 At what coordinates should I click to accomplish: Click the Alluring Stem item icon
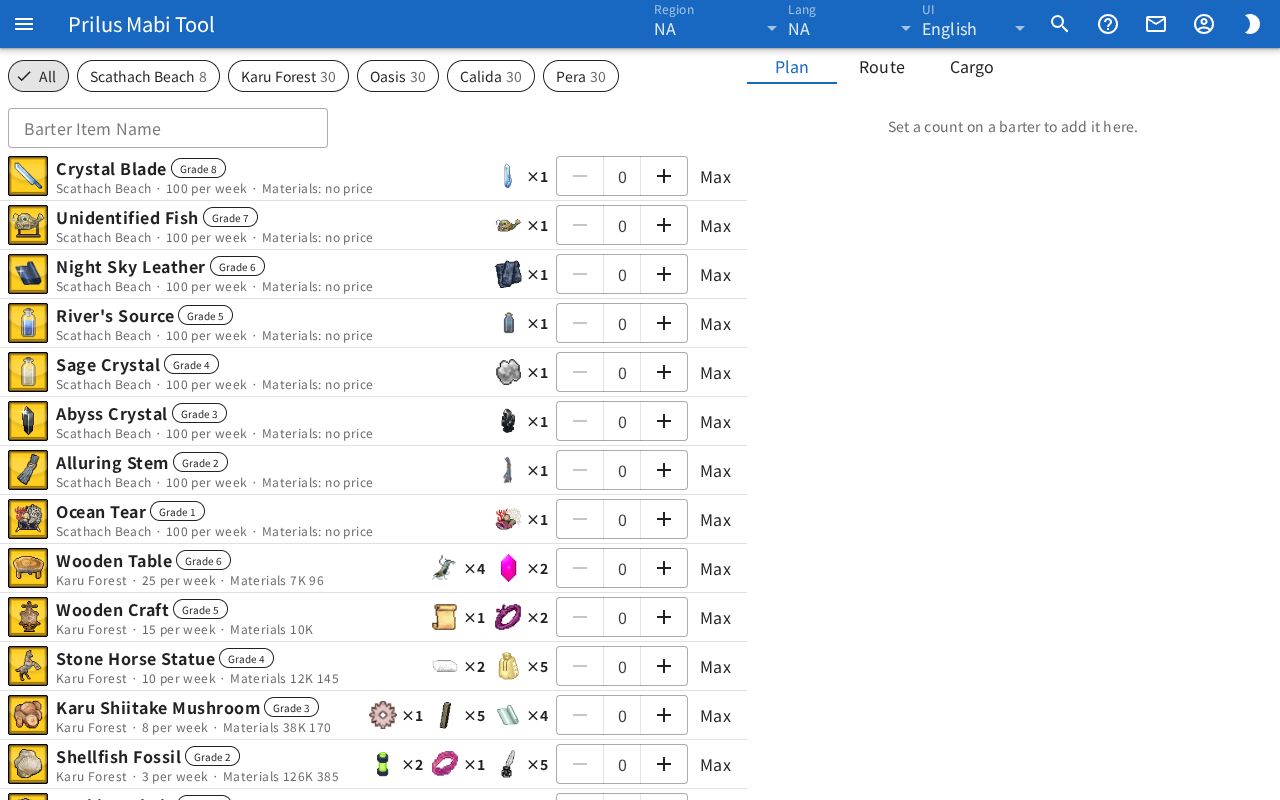point(28,470)
